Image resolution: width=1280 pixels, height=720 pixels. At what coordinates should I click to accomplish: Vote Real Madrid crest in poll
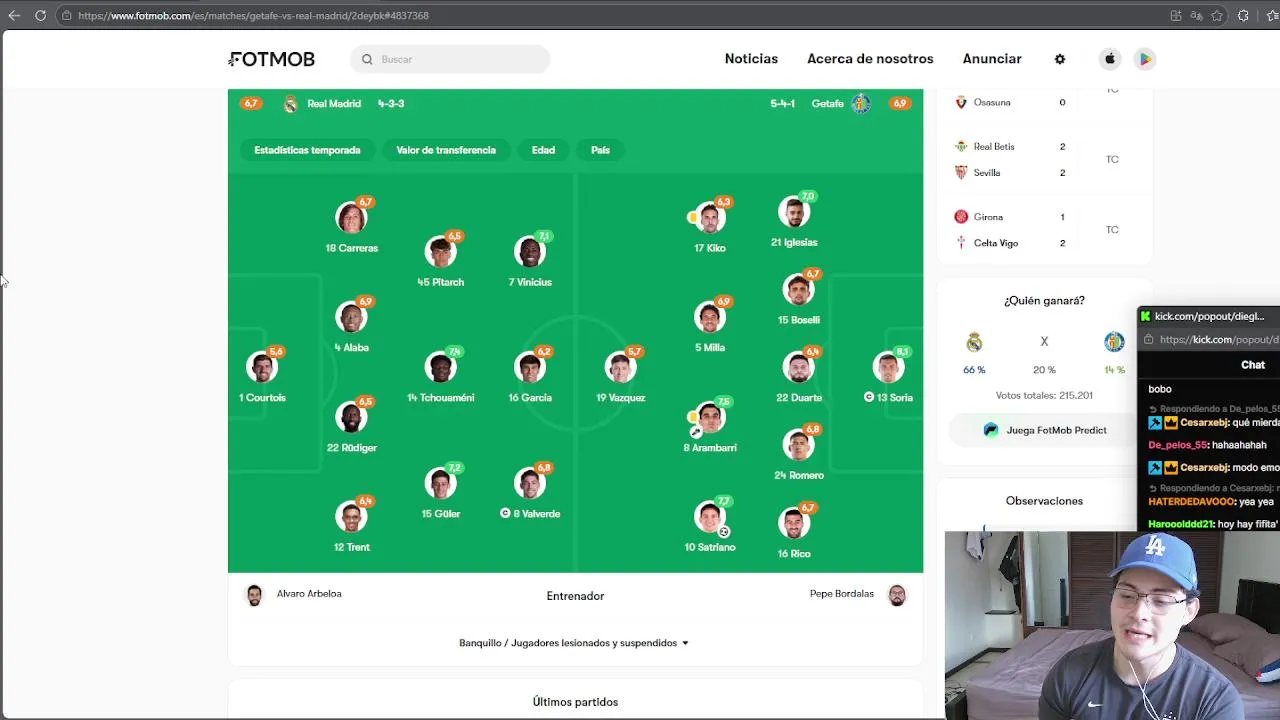coord(974,342)
